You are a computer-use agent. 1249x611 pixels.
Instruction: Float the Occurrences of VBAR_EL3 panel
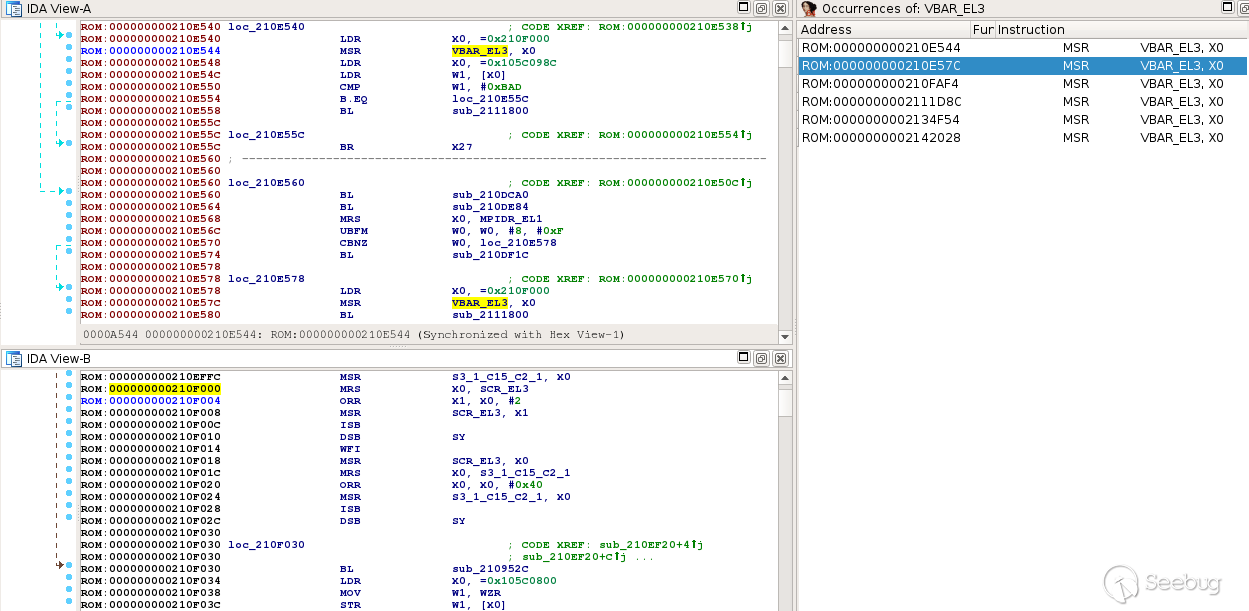coord(1243,8)
